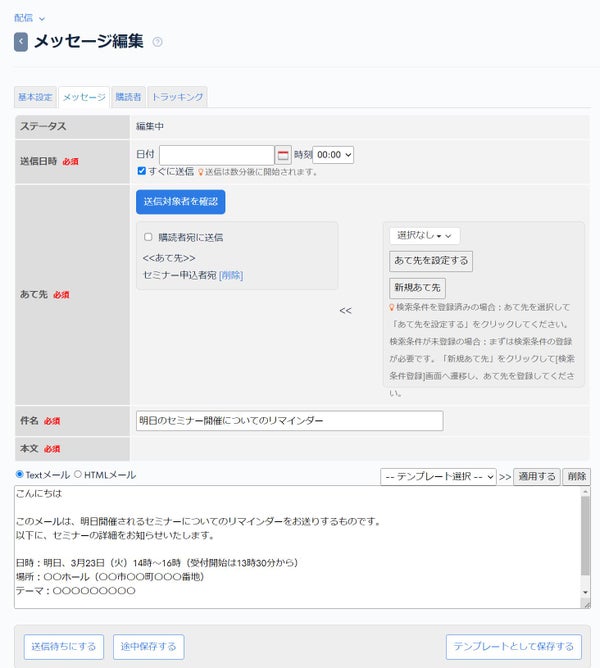The height and width of the screenshot is (668, 600).
Task: Open the テンプレート選択 dropdown
Action: tap(438, 477)
